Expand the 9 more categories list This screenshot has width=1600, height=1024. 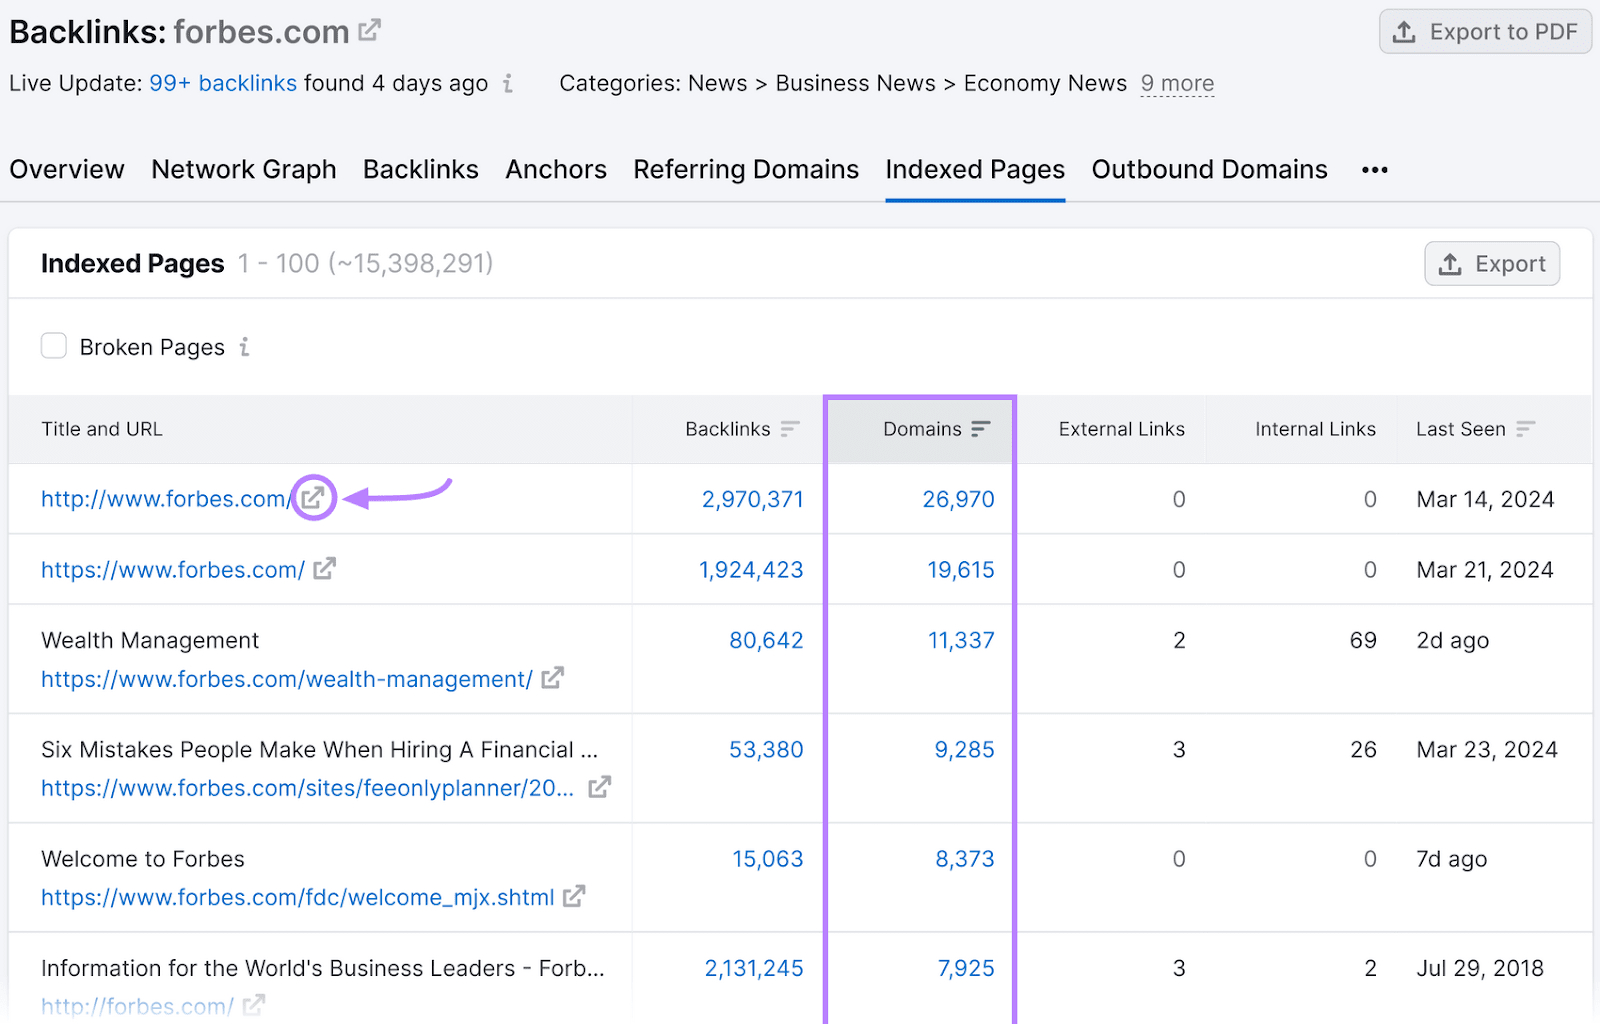pos(1177,84)
